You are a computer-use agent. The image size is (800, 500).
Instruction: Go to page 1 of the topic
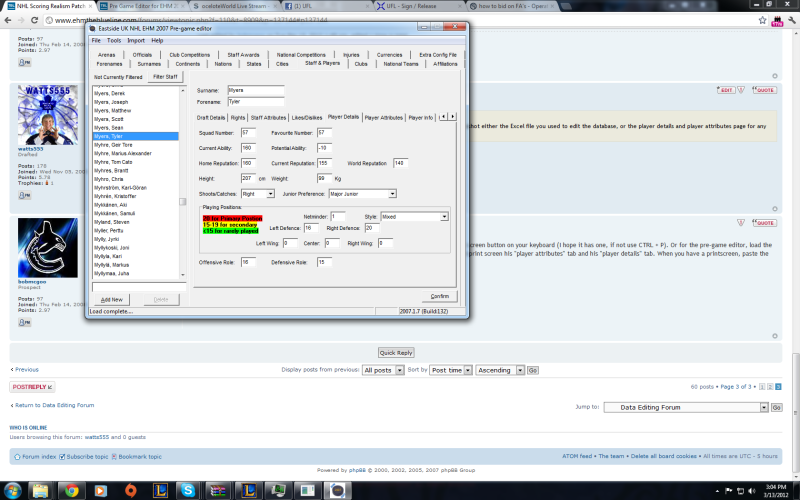762,387
